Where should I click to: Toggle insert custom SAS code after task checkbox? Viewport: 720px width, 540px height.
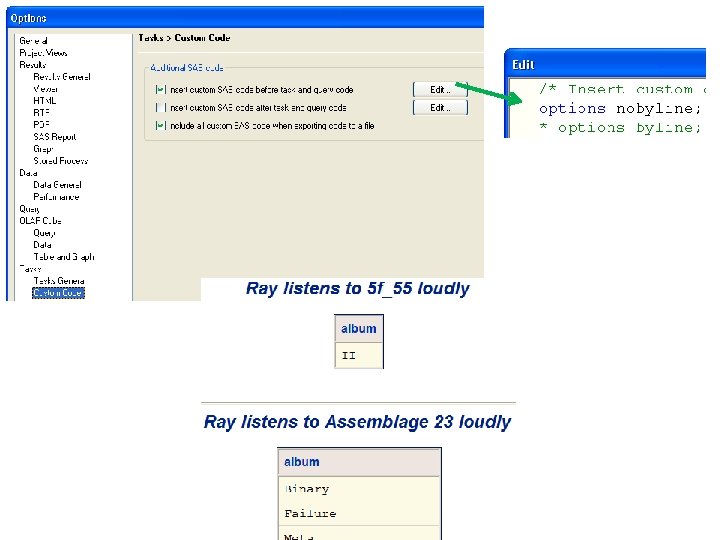coord(160,107)
